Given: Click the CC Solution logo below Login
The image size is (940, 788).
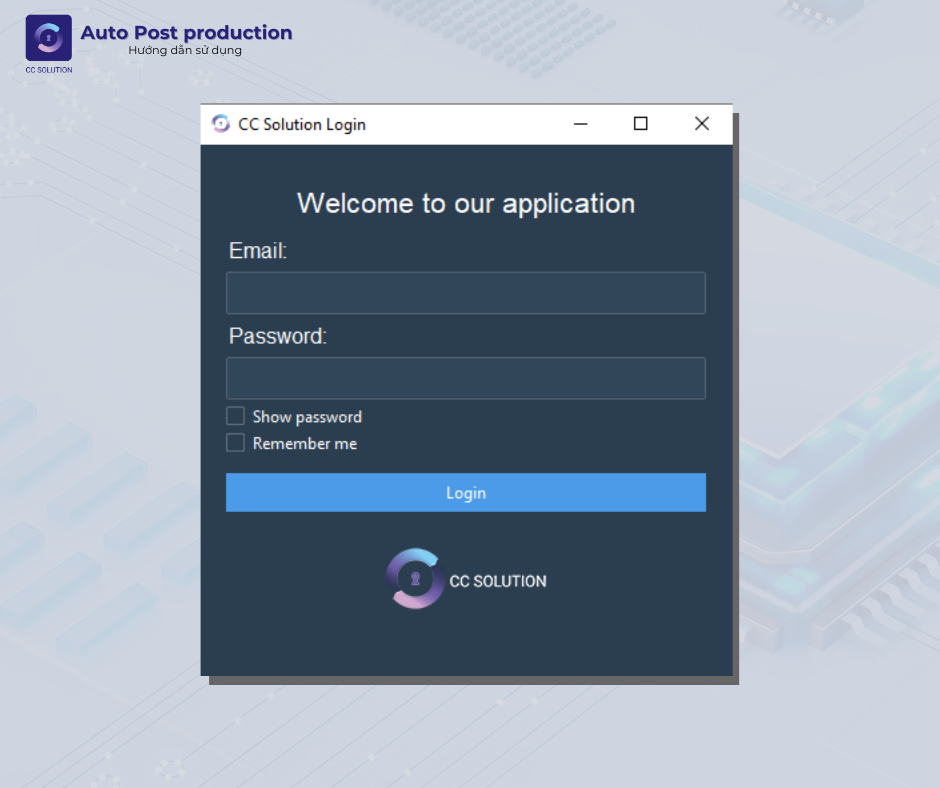Looking at the screenshot, I should pos(415,579).
